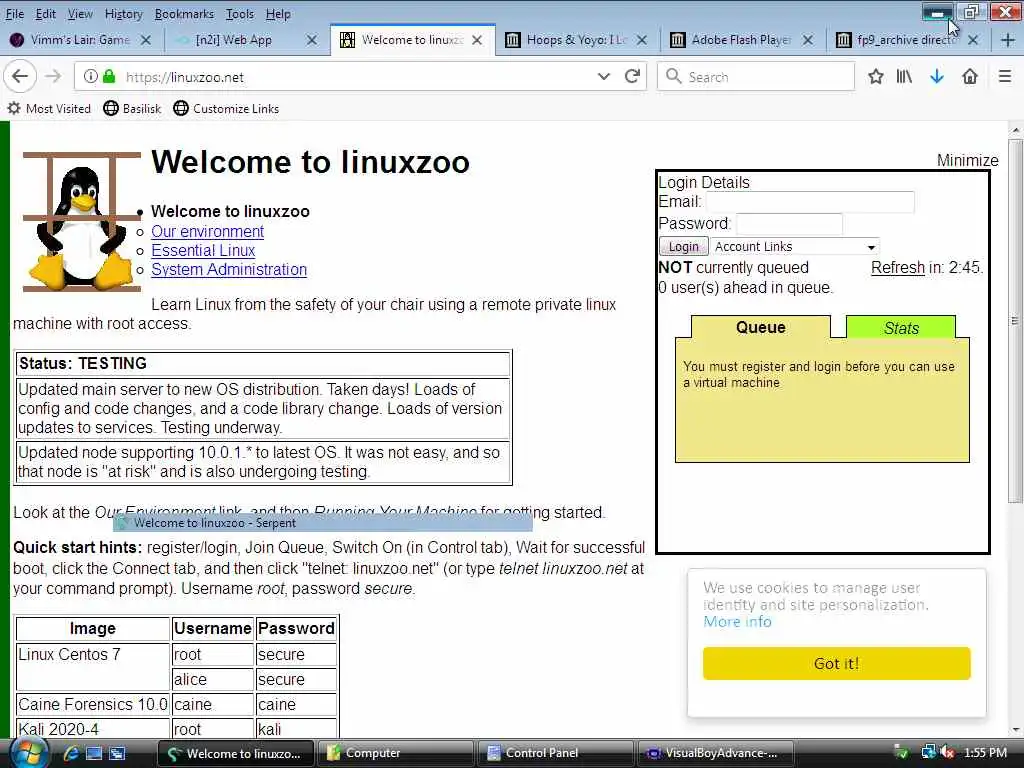Image resolution: width=1024 pixels, height=768 pixels.
Task: Open the Help menu
Action: pyautogui.click(x=278, y=14)
